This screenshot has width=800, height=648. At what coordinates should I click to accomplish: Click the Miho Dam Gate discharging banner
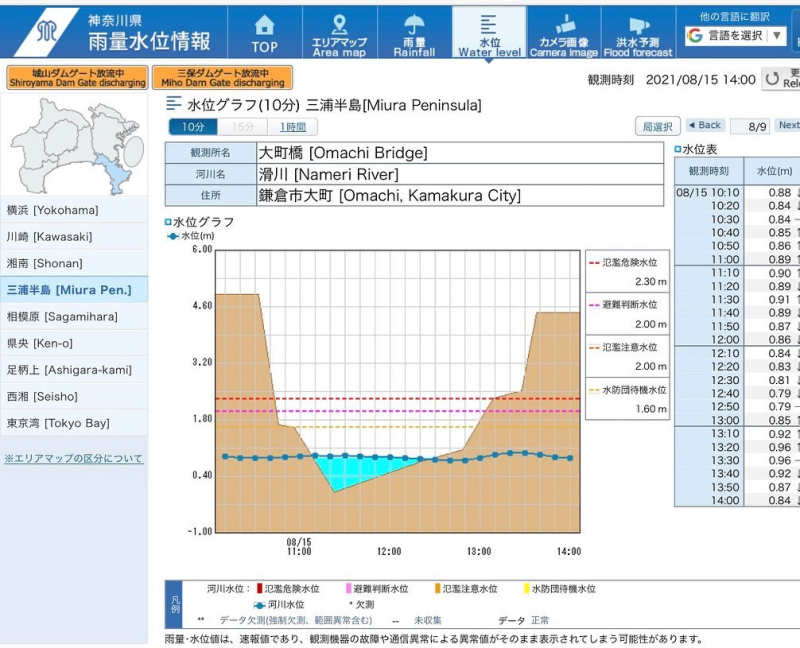pos(222,78)
